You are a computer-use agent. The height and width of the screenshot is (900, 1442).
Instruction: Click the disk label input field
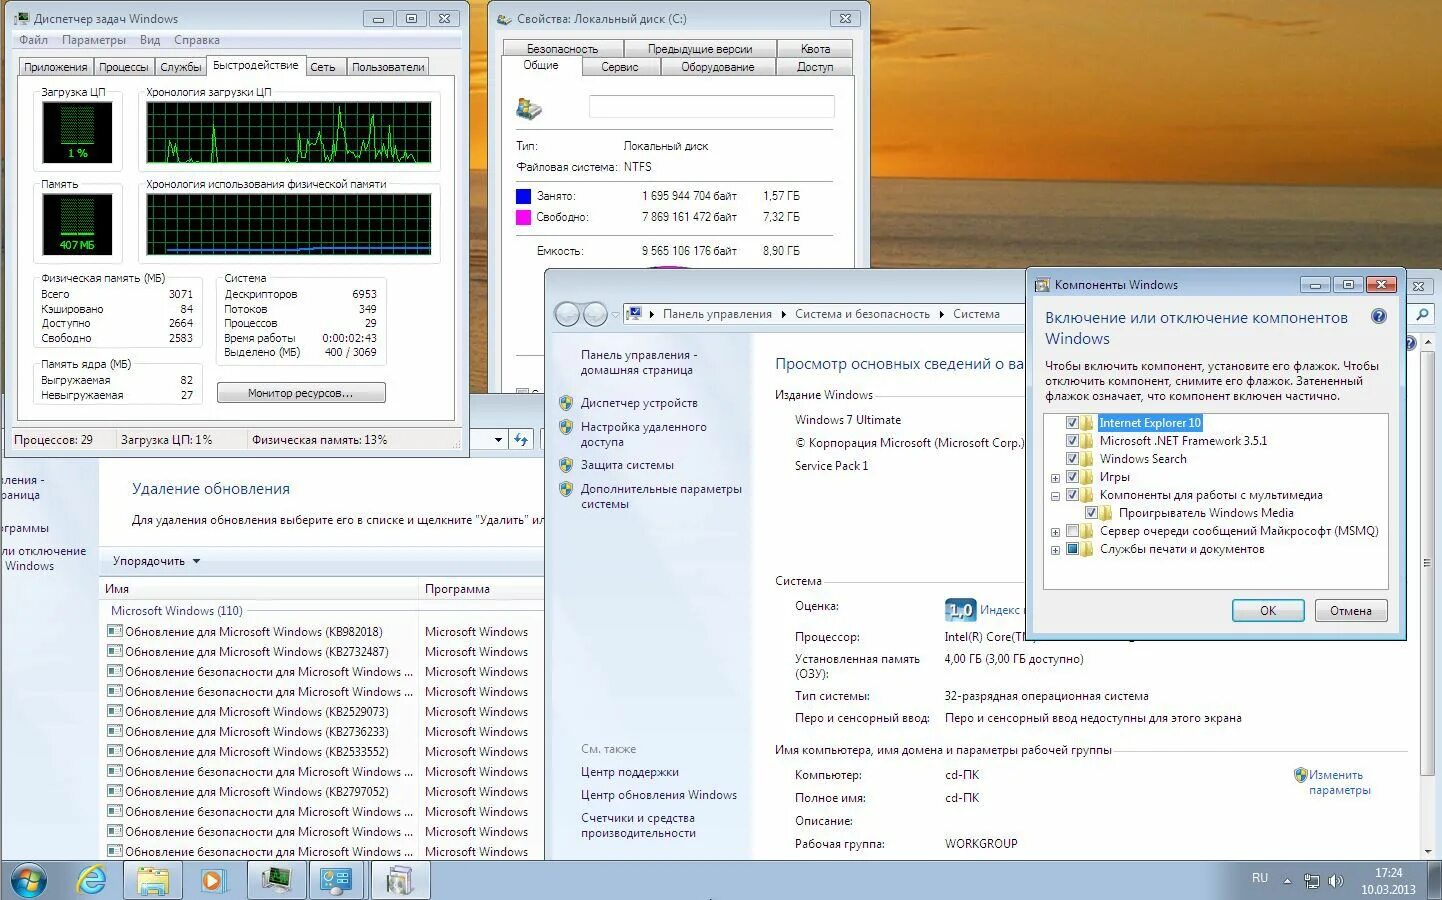pos(712,107)
